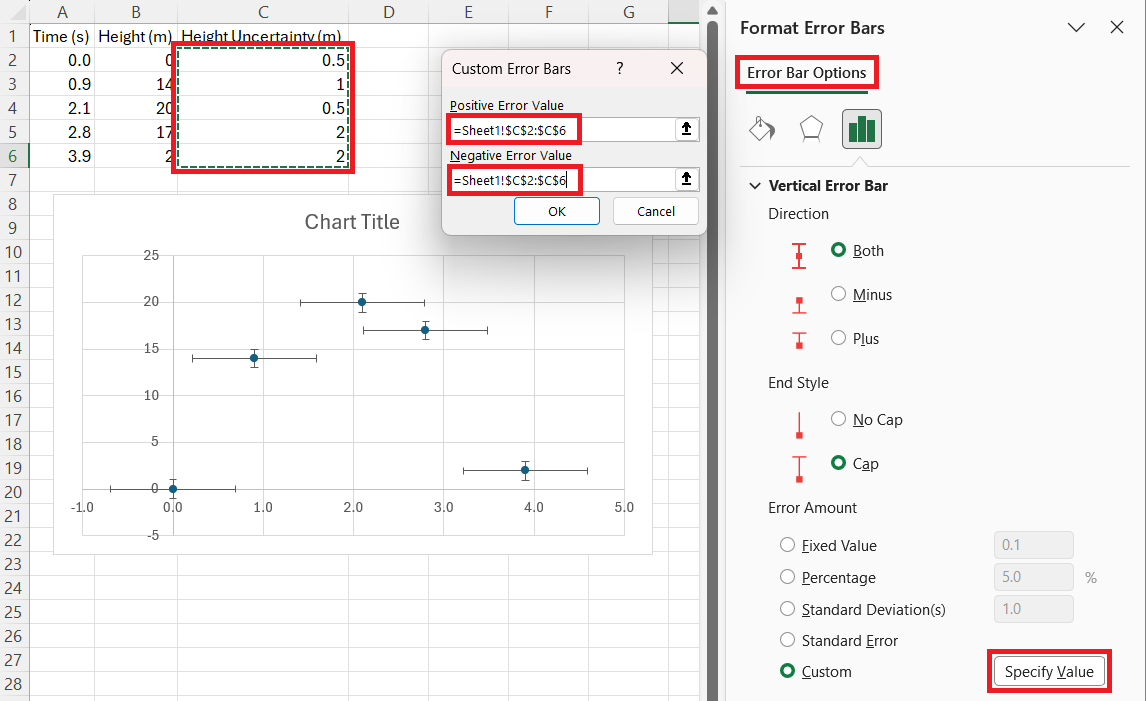
Task: Open Fill & Line paint bucket icon
Action: click(762, 129)
